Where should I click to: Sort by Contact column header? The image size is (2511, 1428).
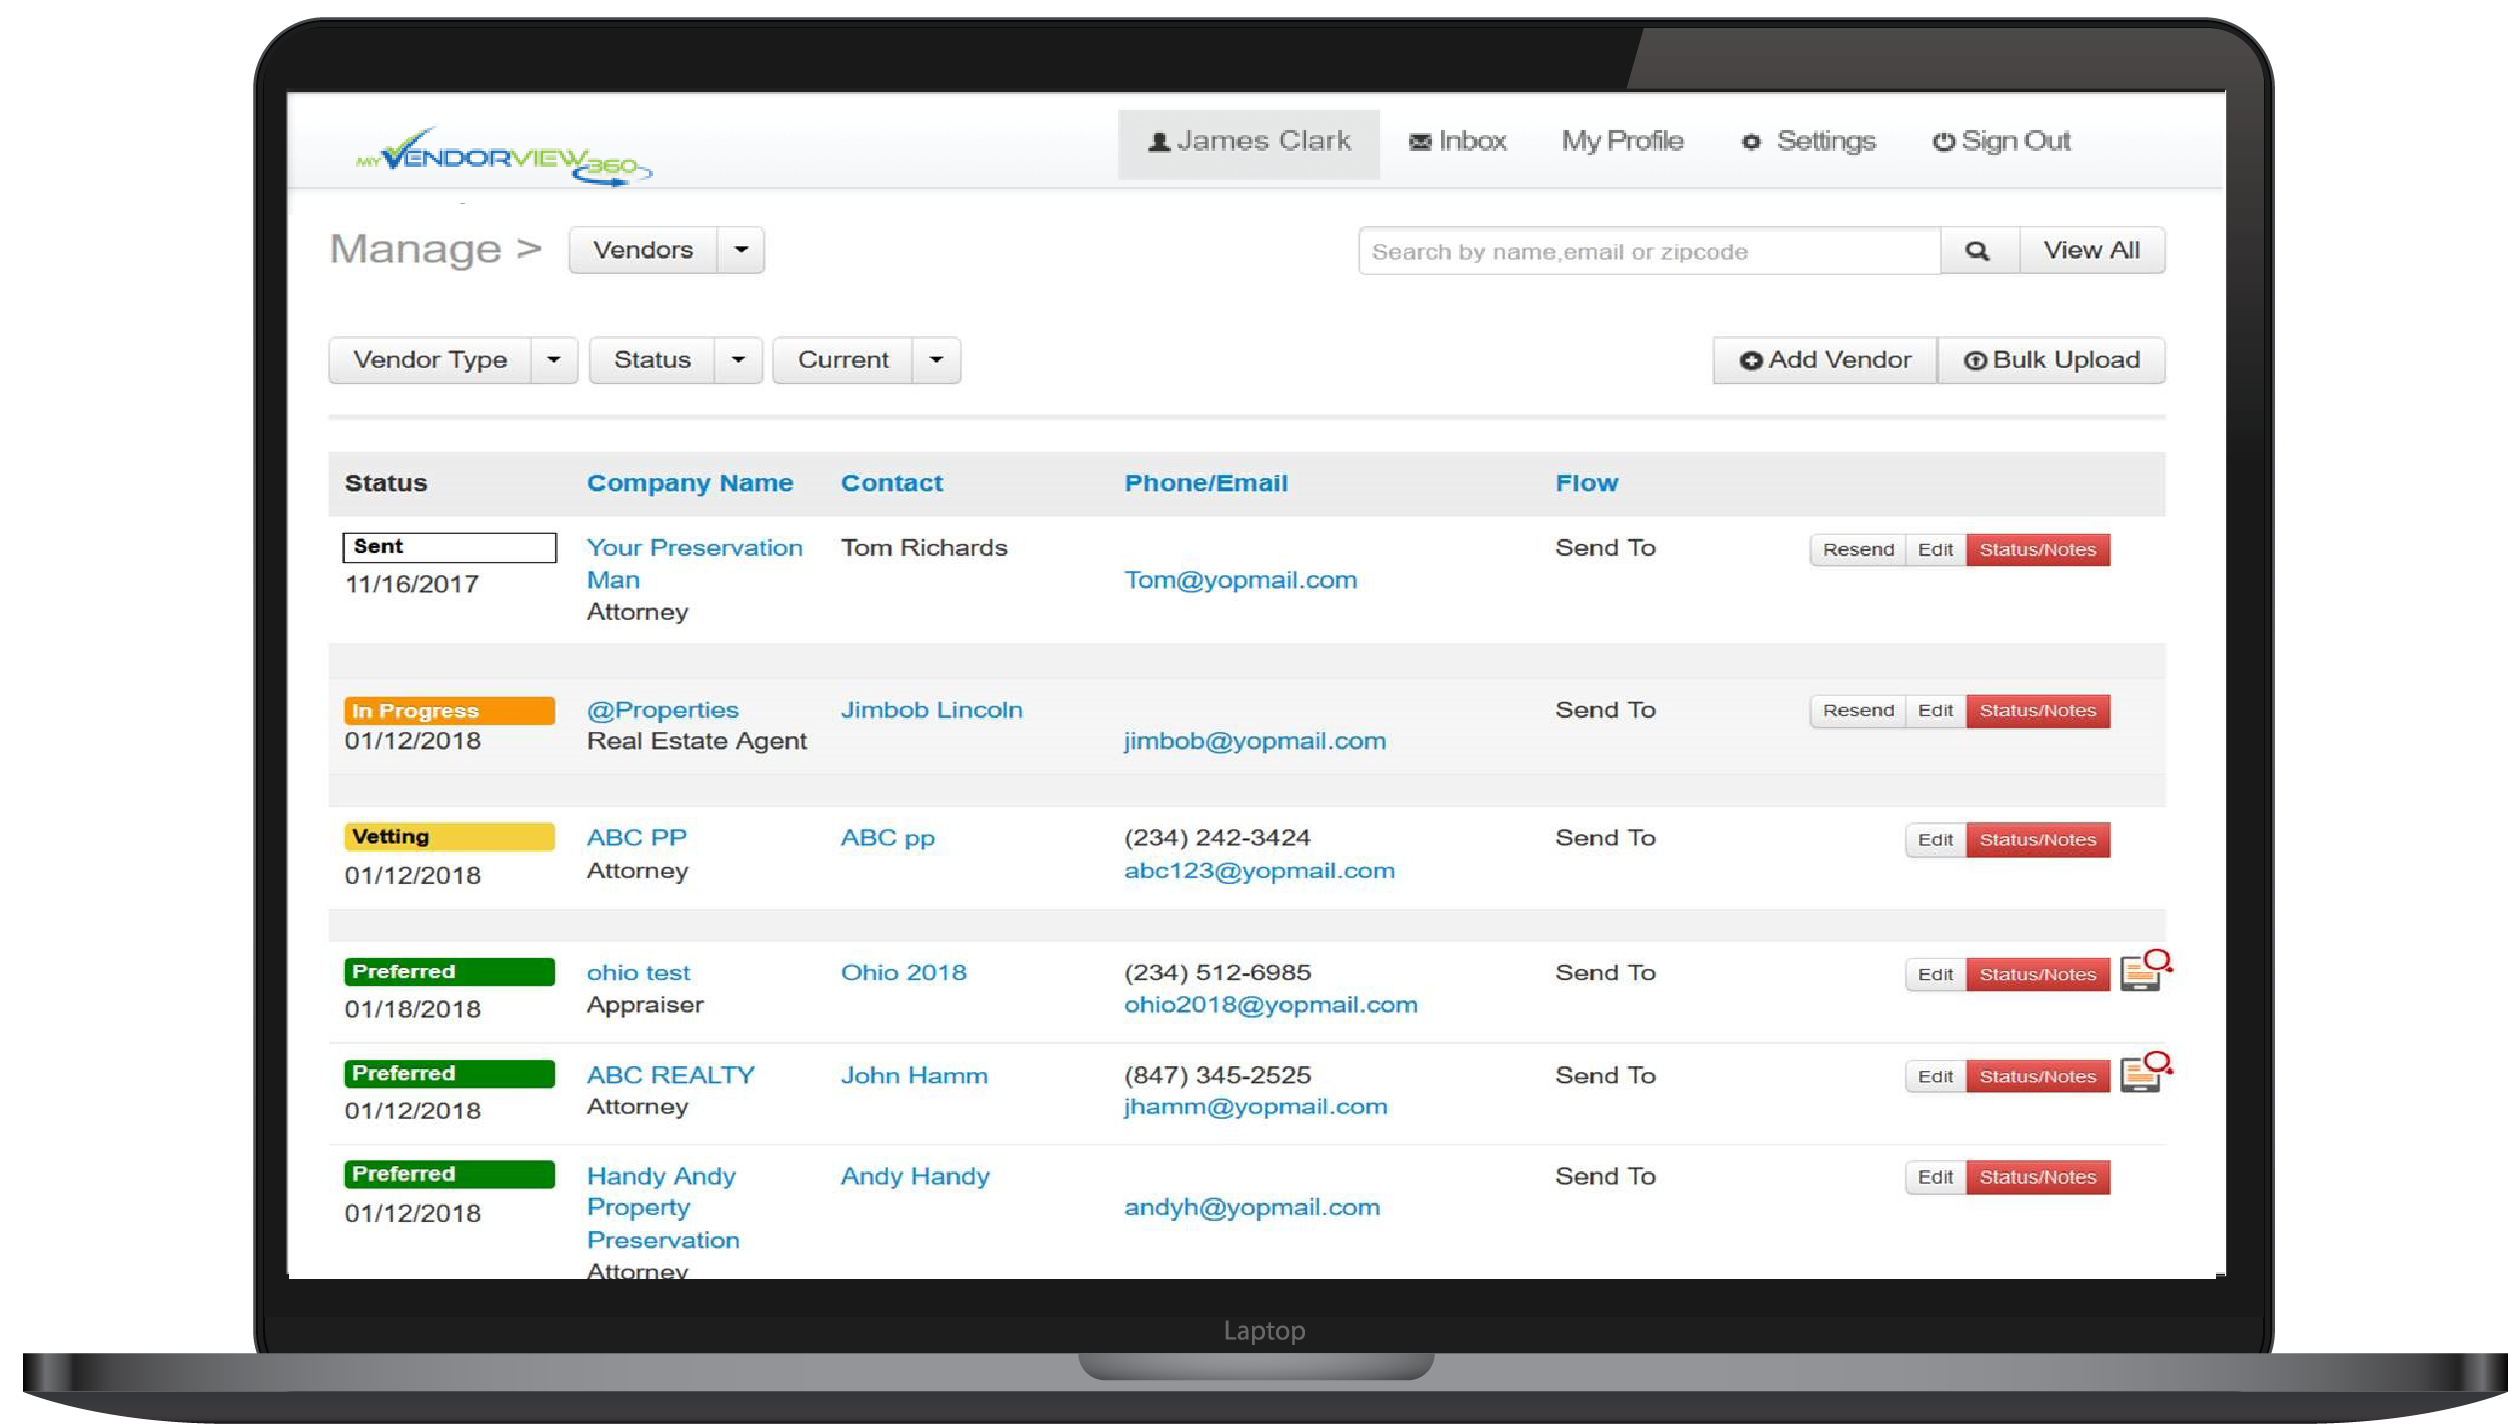(x=892, y=484)
